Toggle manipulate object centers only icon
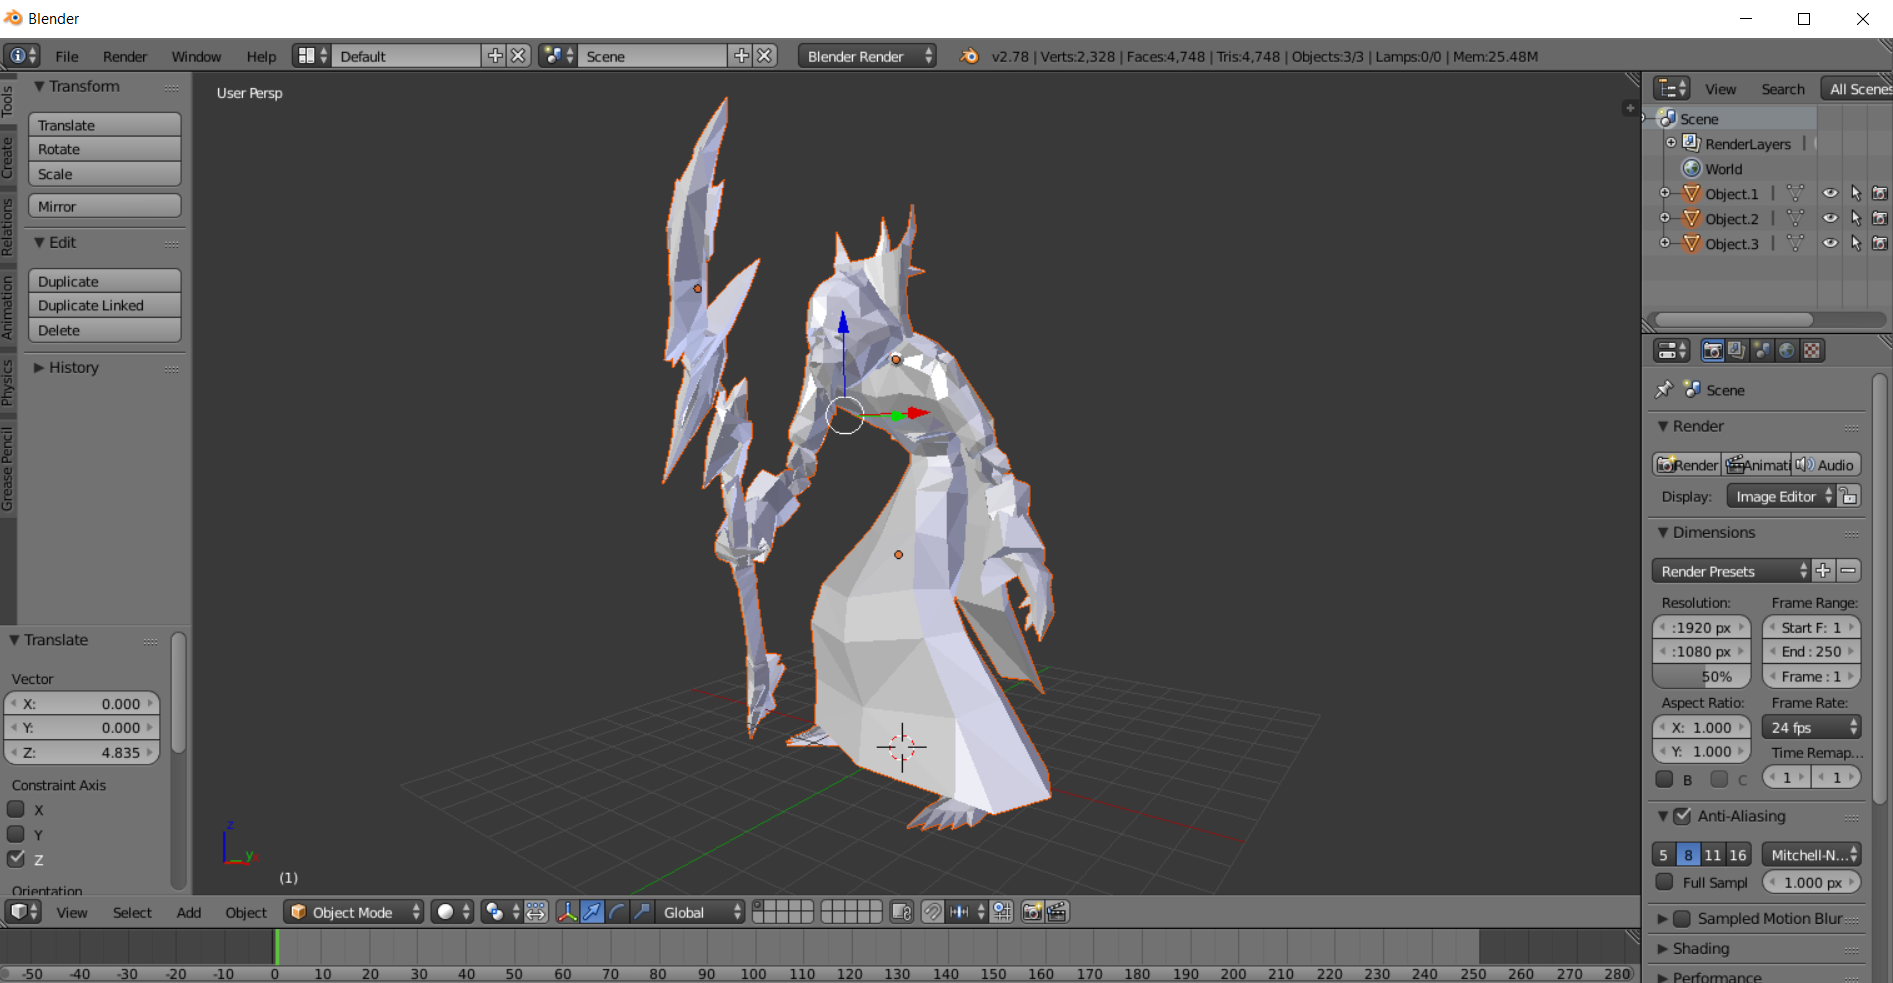This screenshot has height=983, width=1893. [536, 912]
